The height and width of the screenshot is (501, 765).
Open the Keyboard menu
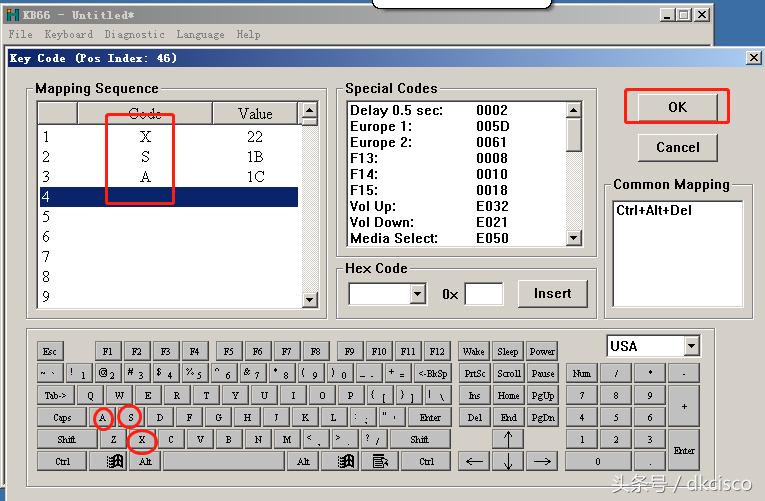pos(68,34)
